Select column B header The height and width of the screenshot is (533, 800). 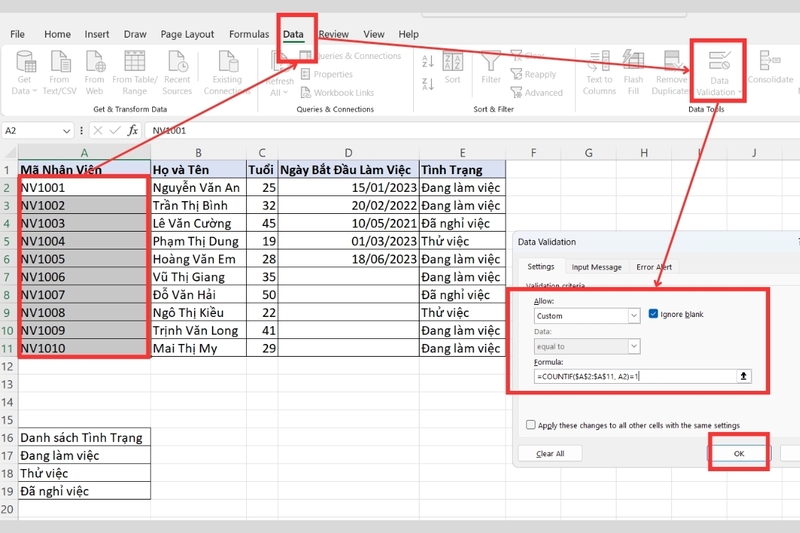[x=198, y=153]
